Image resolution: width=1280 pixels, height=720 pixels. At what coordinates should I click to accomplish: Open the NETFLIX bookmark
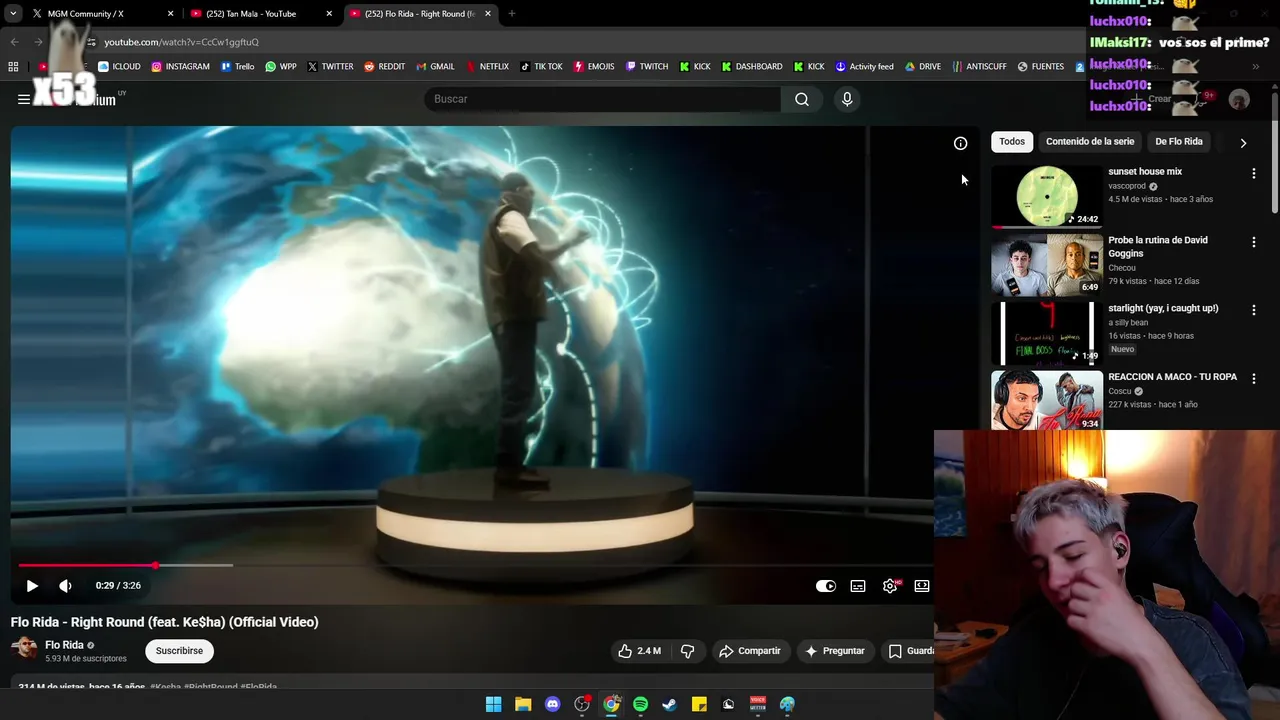(487, 67)
